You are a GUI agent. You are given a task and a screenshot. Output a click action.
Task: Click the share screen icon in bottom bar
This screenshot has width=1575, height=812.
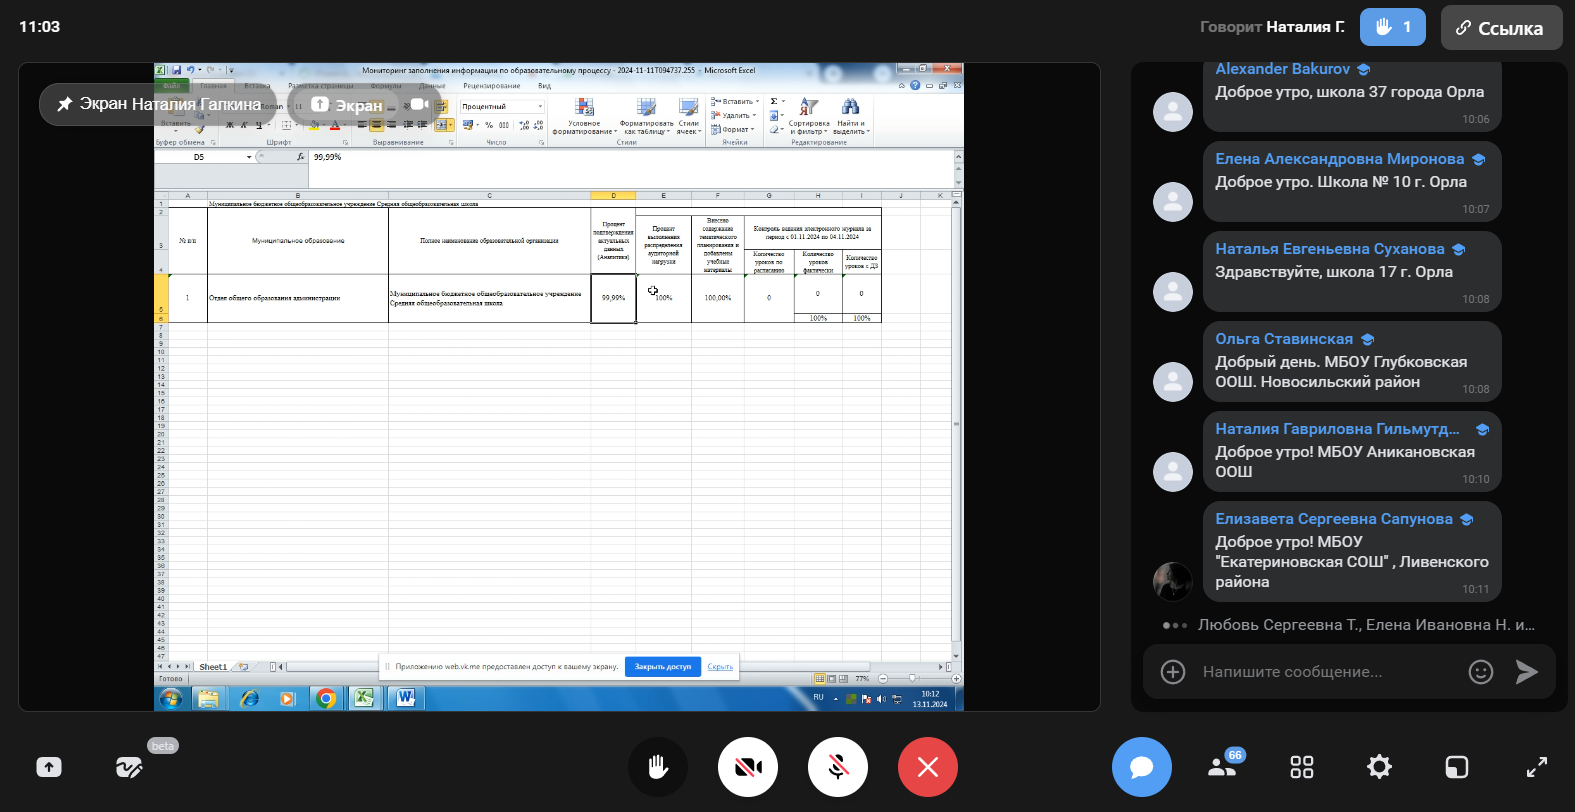pyautogui.click(x=49, y=767)
